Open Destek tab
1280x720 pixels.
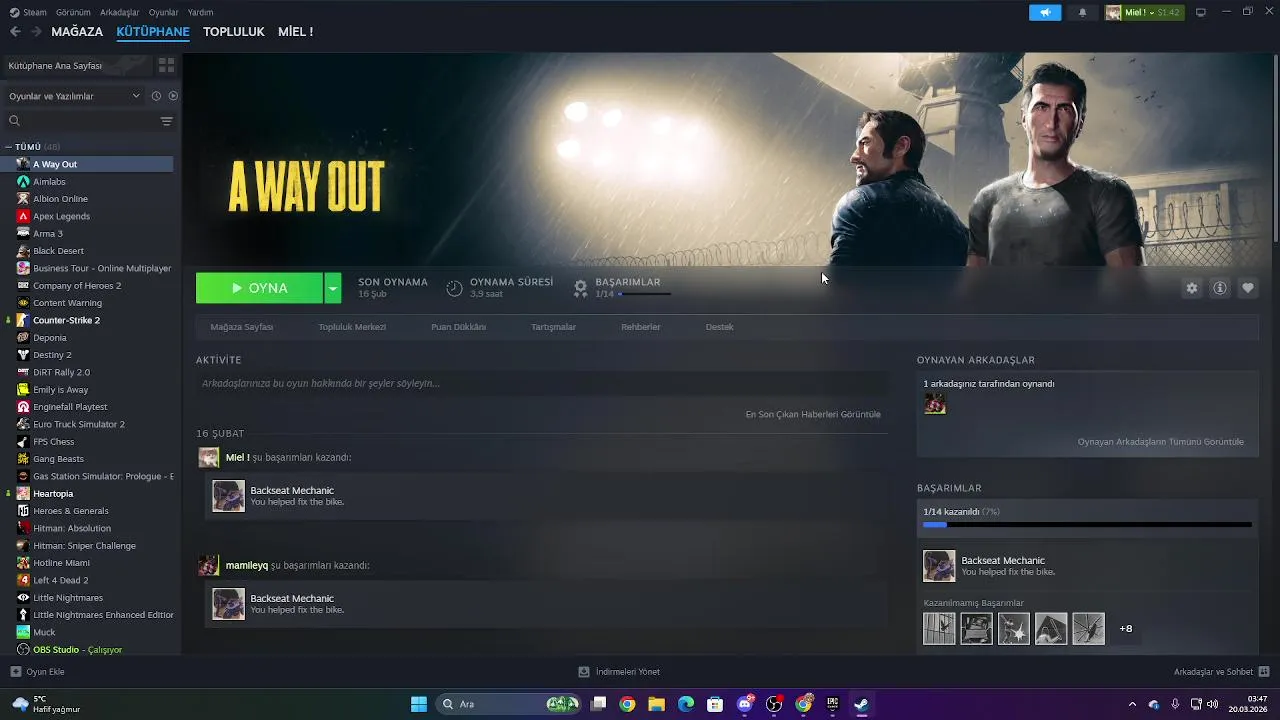tap(719, 327)
